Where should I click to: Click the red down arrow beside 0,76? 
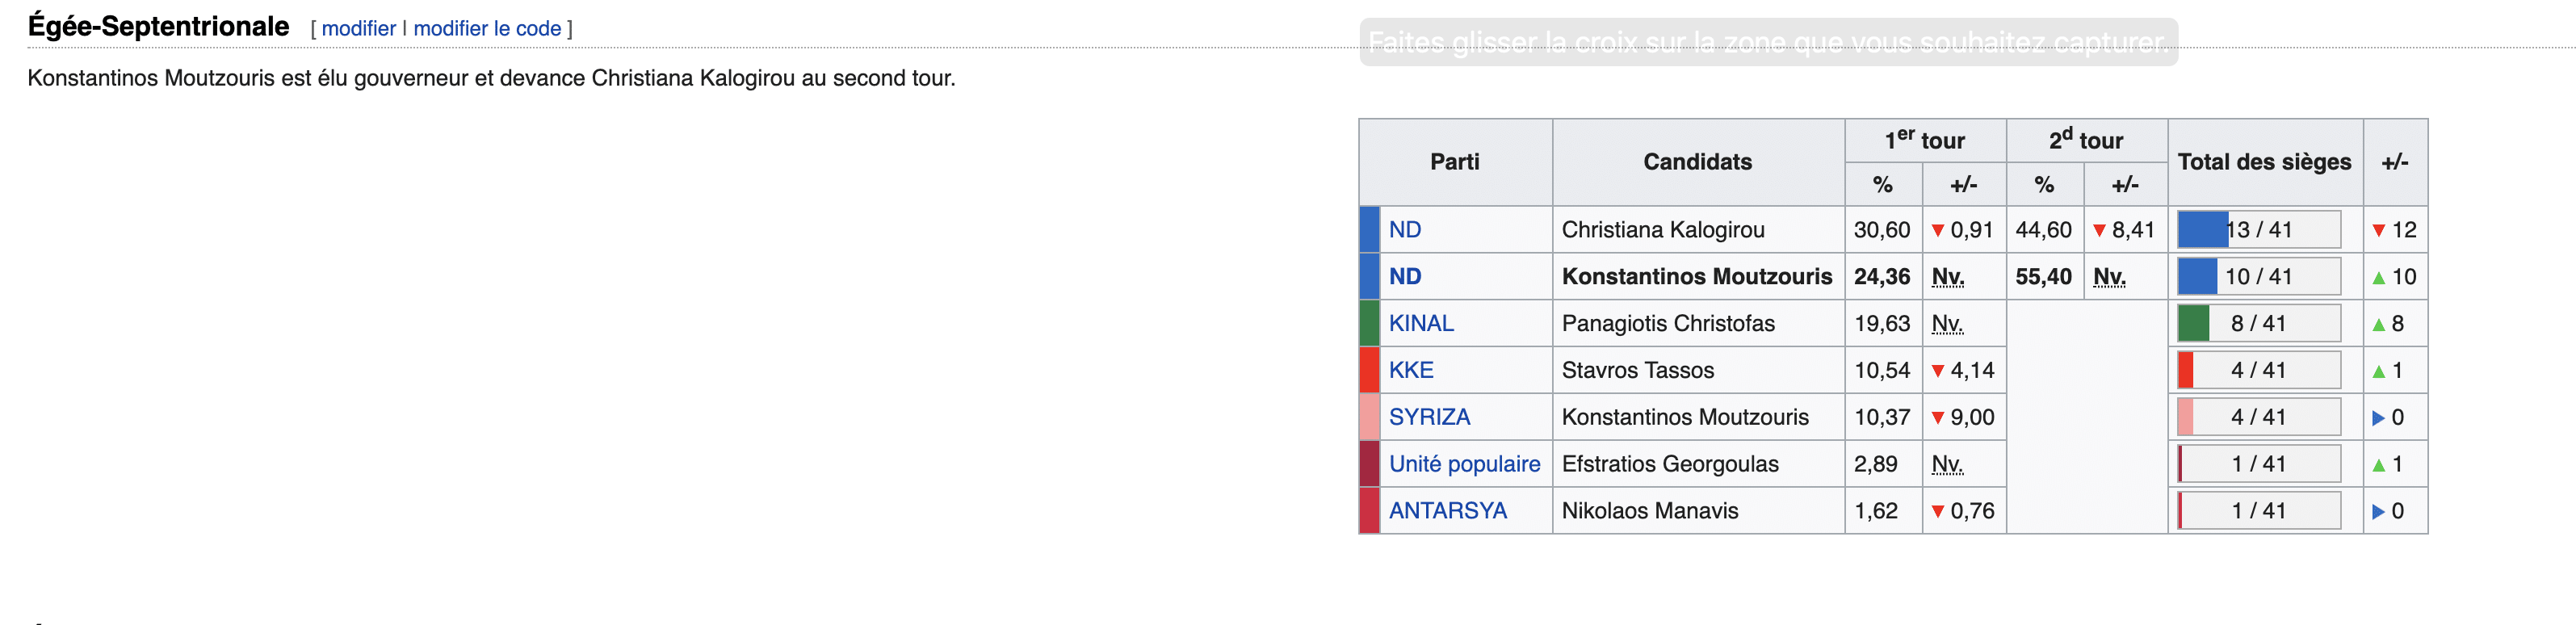tap(1938, 512)
